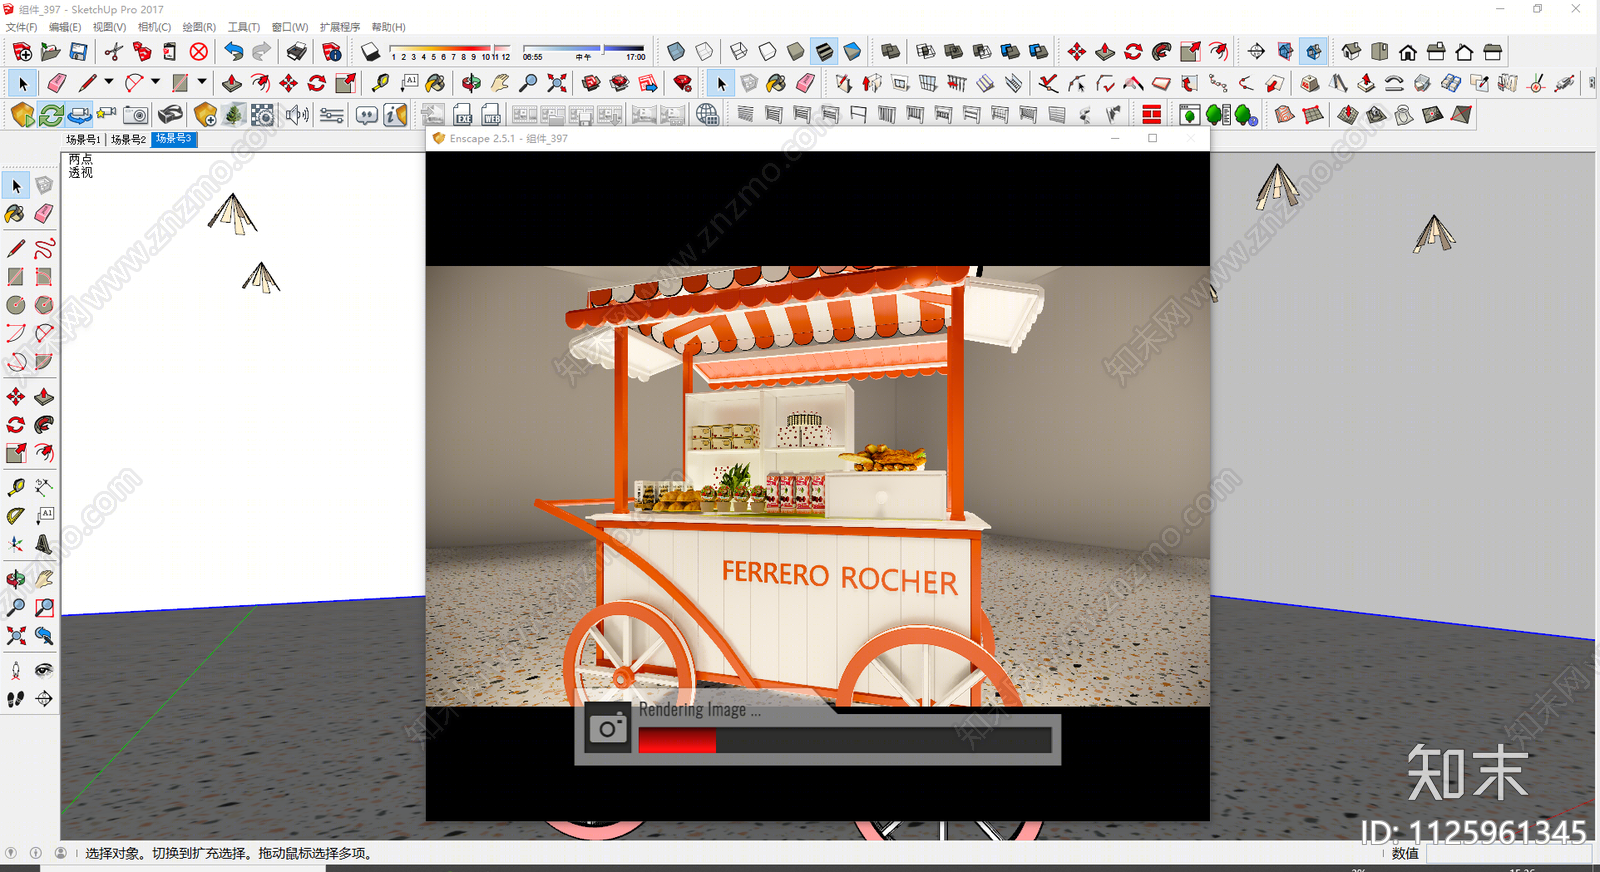Viewport: 1600px width, 872px height.
Task: Switch to Front view black house icon
Action: (1408, 51)
